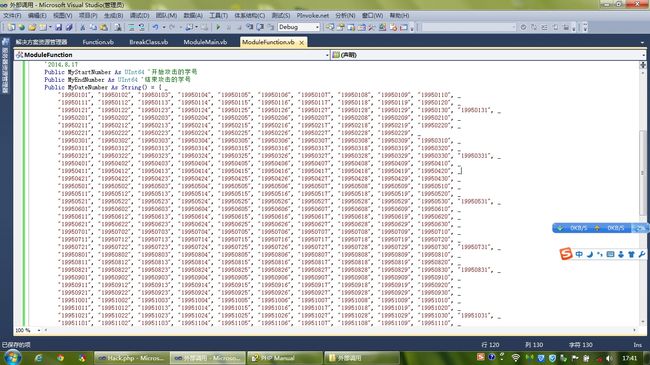Open the Debug configuration dropdown
Screen dimensions: 650x365
click(298, 27)
